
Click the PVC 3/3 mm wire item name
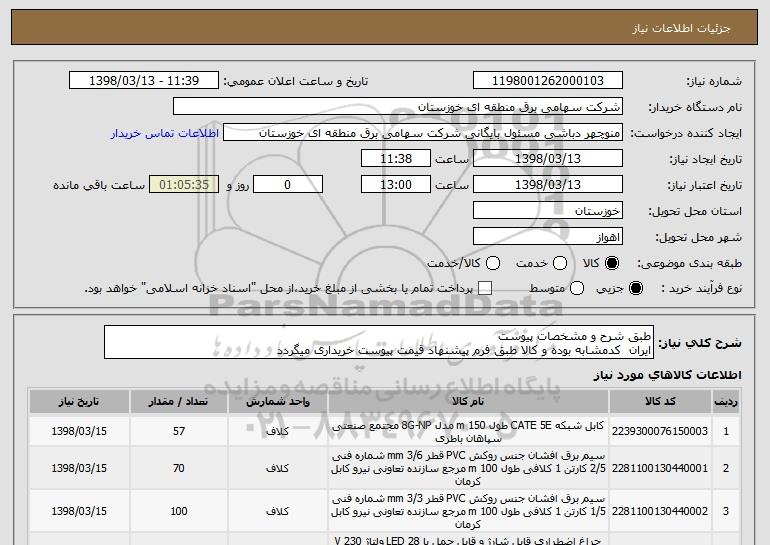468,512
